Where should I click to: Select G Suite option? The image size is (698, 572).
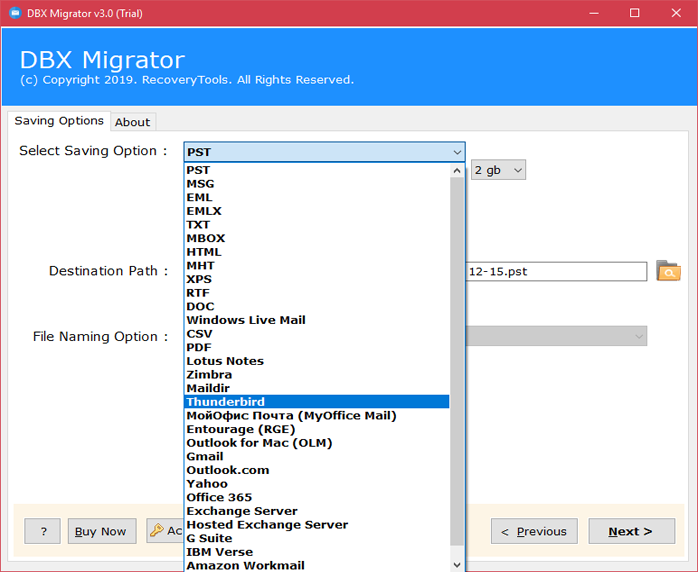tap(317, 539)
